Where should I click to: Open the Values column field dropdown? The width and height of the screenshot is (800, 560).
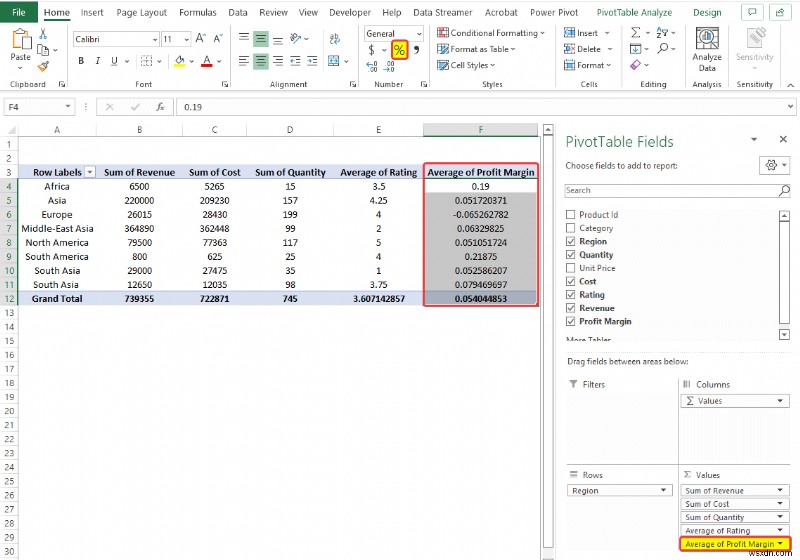coord(780,401)
